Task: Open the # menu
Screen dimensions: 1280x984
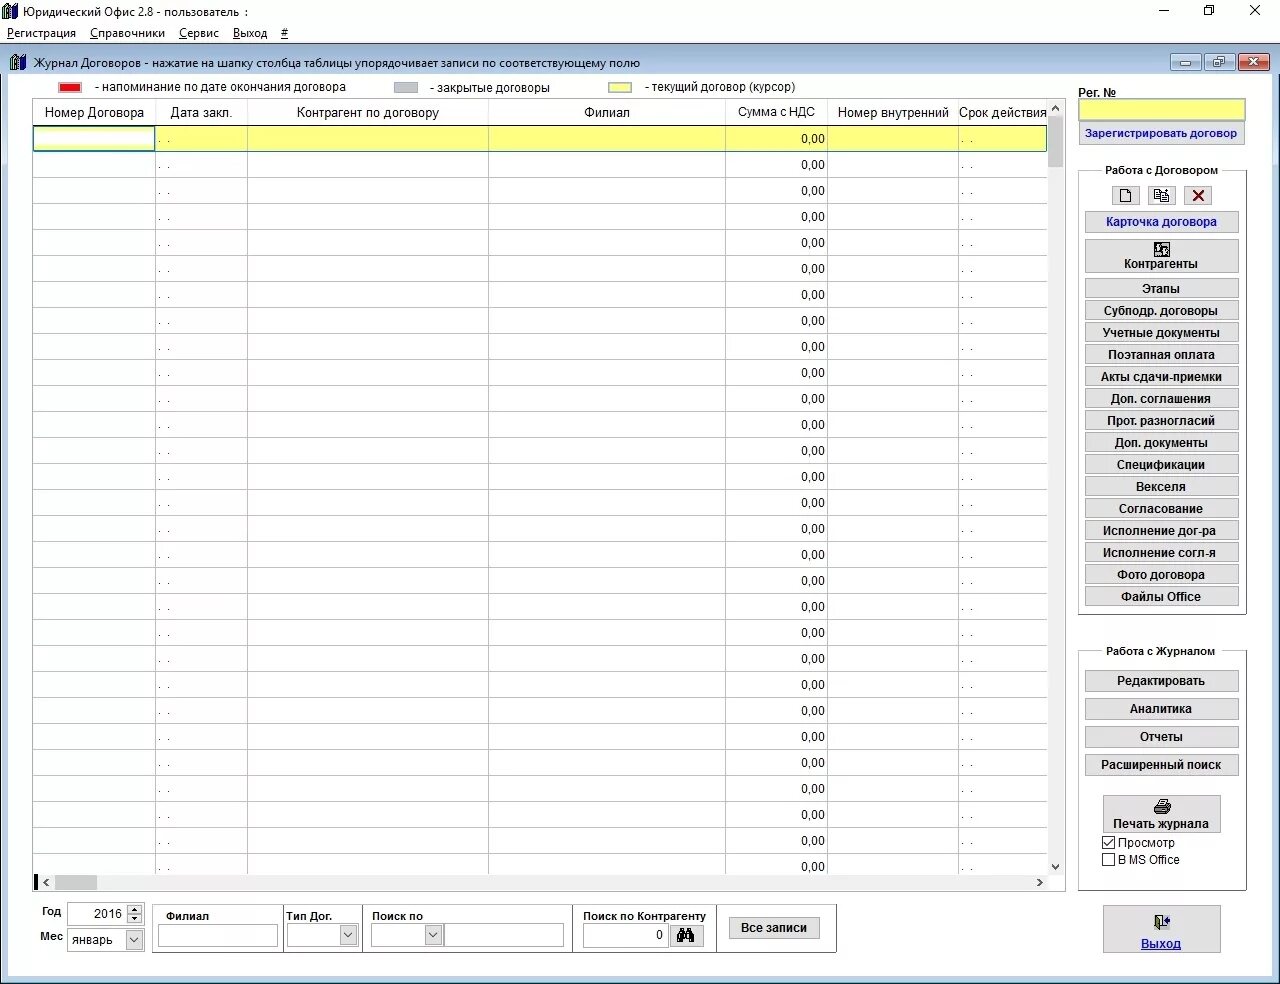Action: (x=284, y=33)
